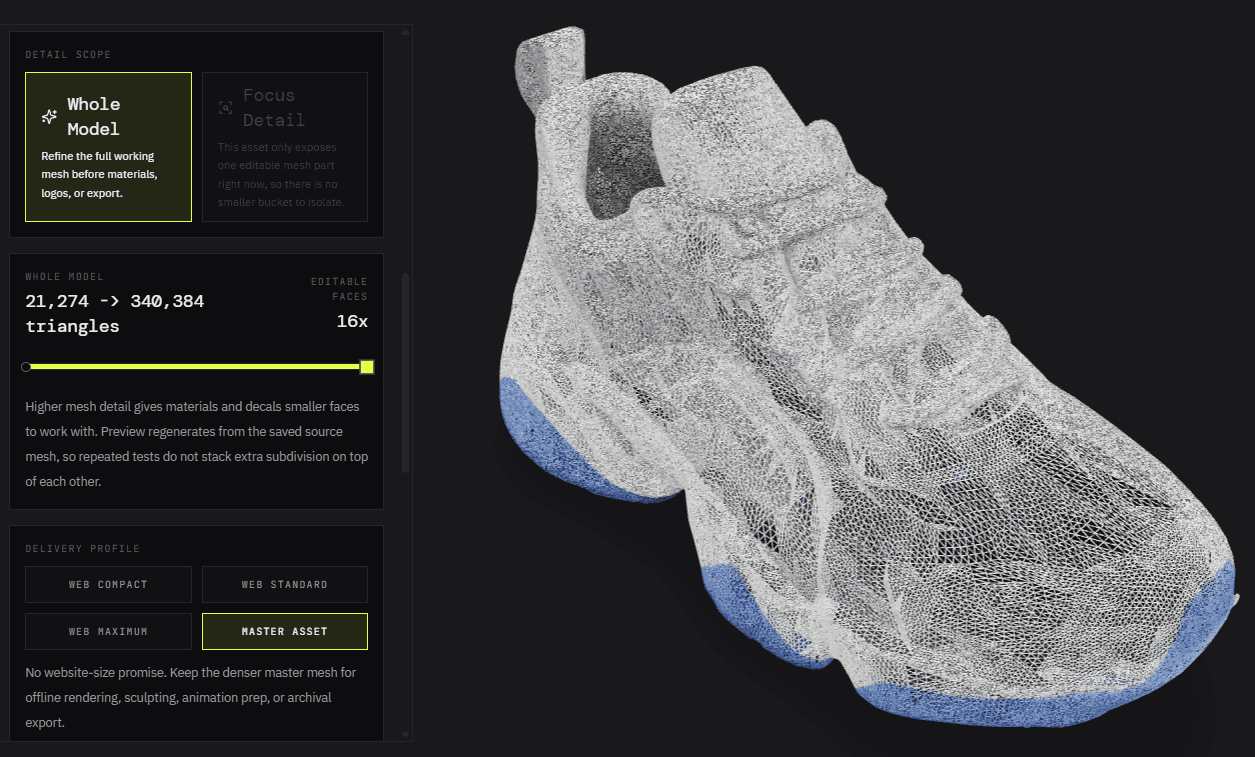This screenshot has height=757, width=1255.
Task: Click the 'Delivery Profile' section label
Action: tap(83, 548)
